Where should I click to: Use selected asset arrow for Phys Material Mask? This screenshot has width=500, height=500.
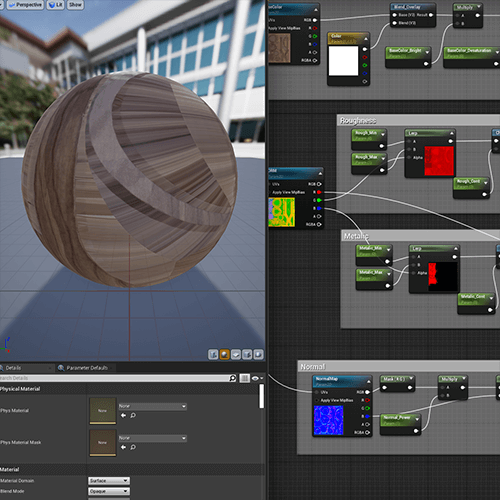pyautogui.click(x=123, y=447)
